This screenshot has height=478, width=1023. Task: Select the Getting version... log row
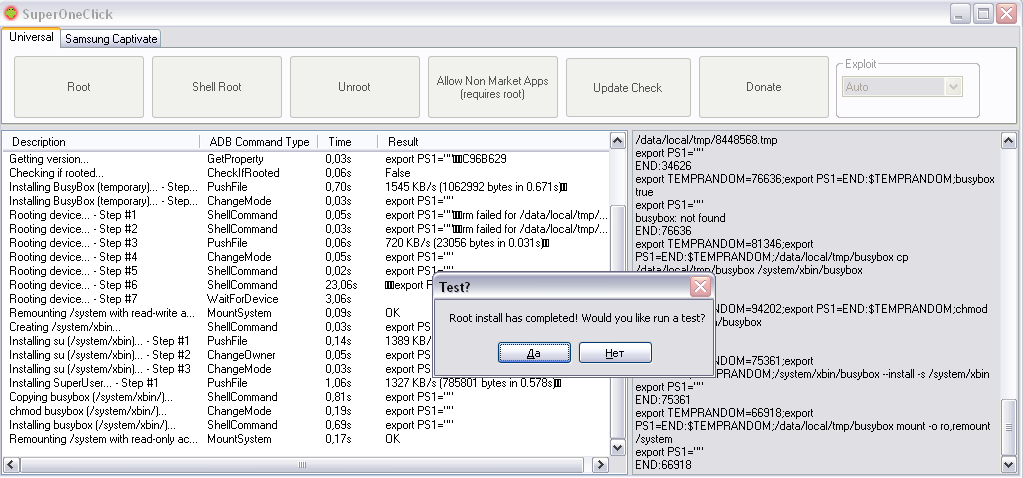49,159
